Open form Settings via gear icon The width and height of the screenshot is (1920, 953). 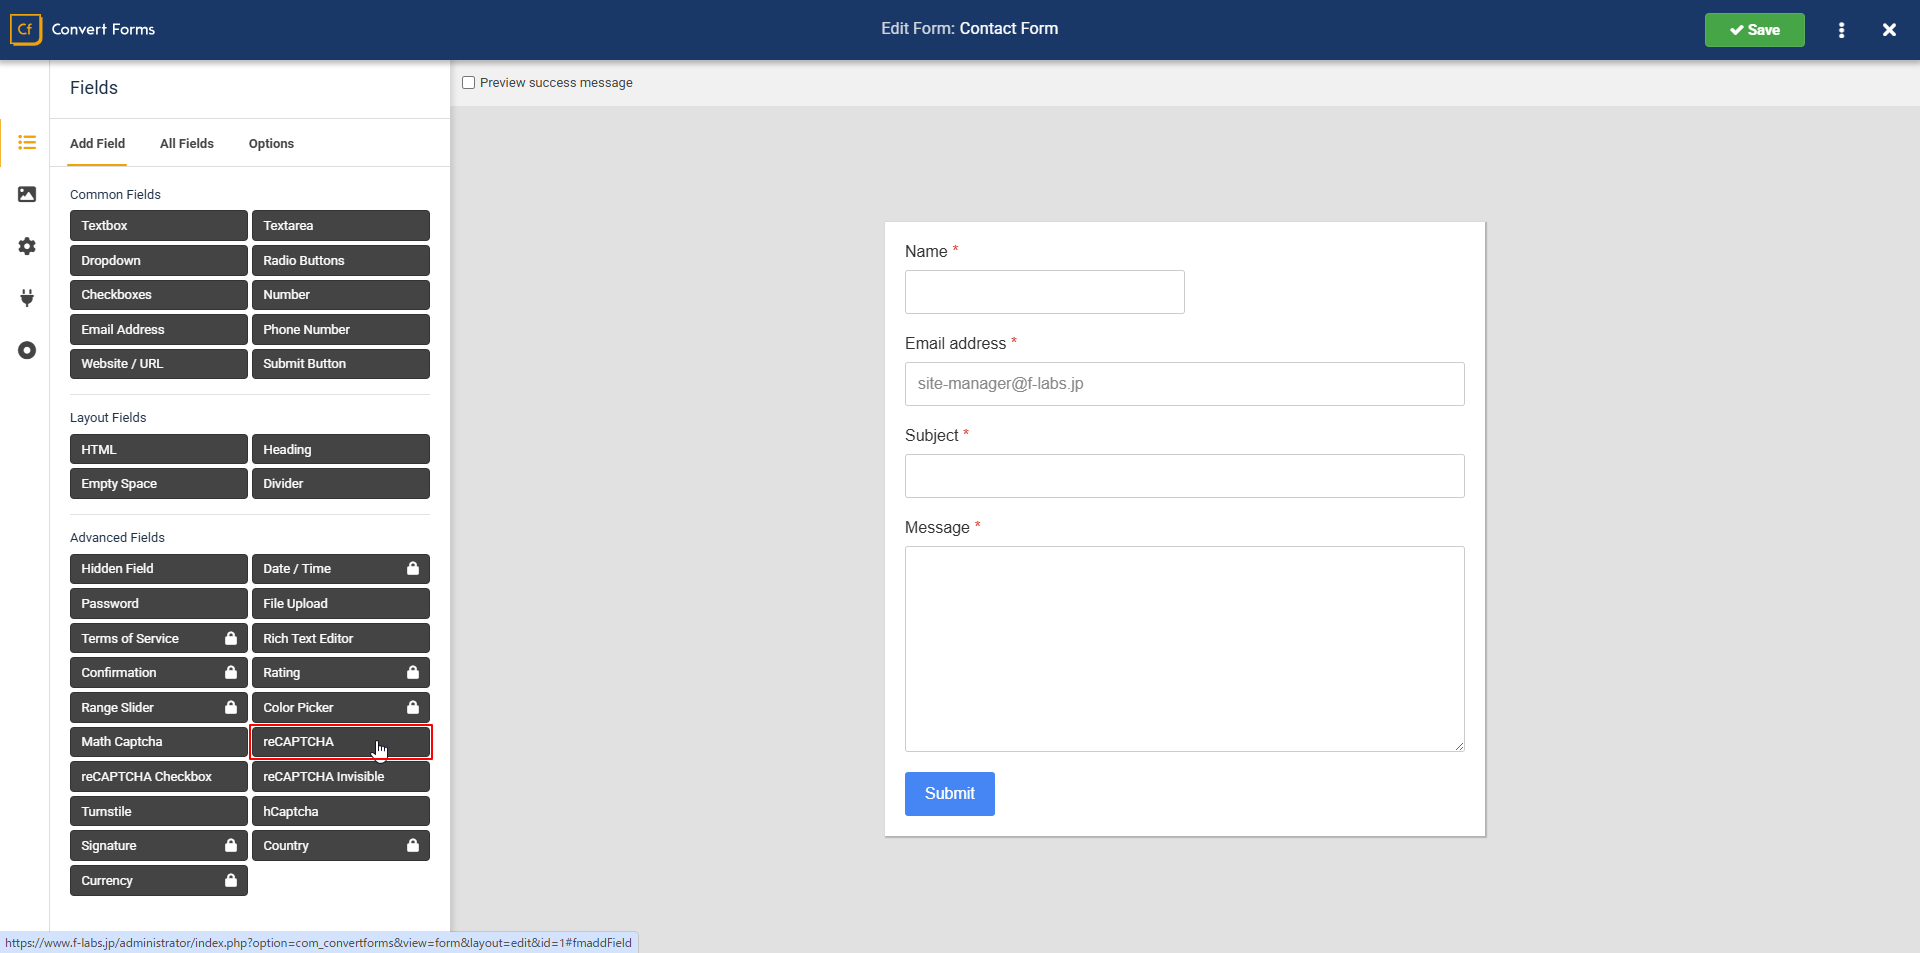(27, 246)
